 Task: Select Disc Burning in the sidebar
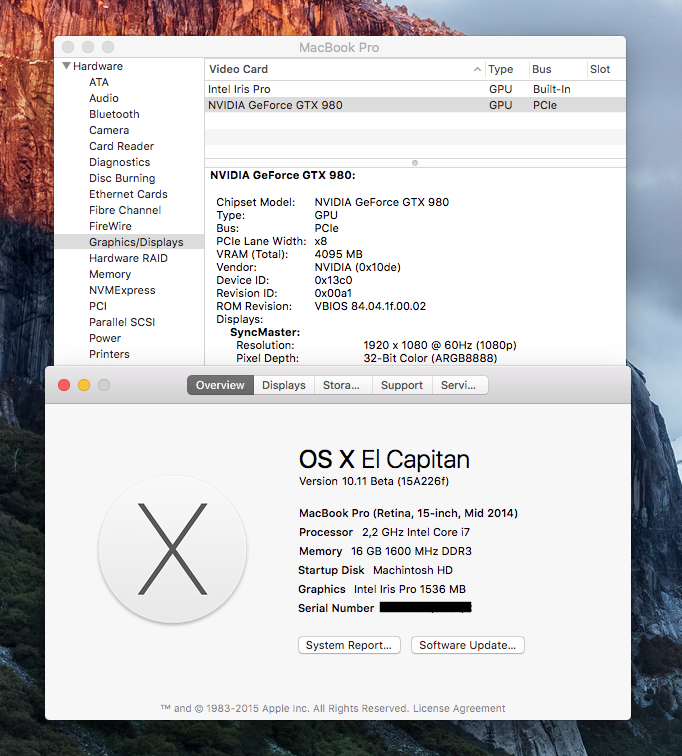[x=122, y=178]
